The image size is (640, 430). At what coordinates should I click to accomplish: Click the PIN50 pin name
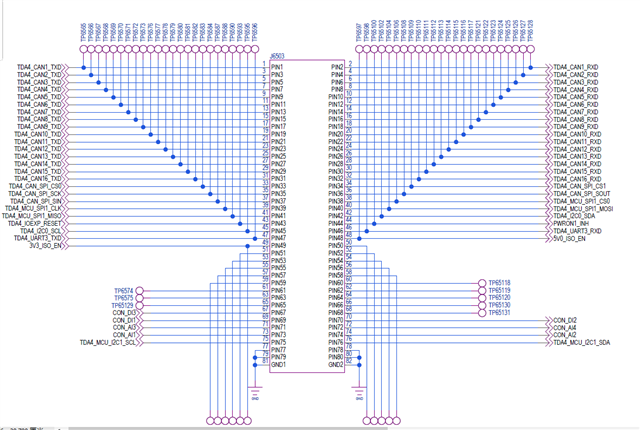coord(336,246)
